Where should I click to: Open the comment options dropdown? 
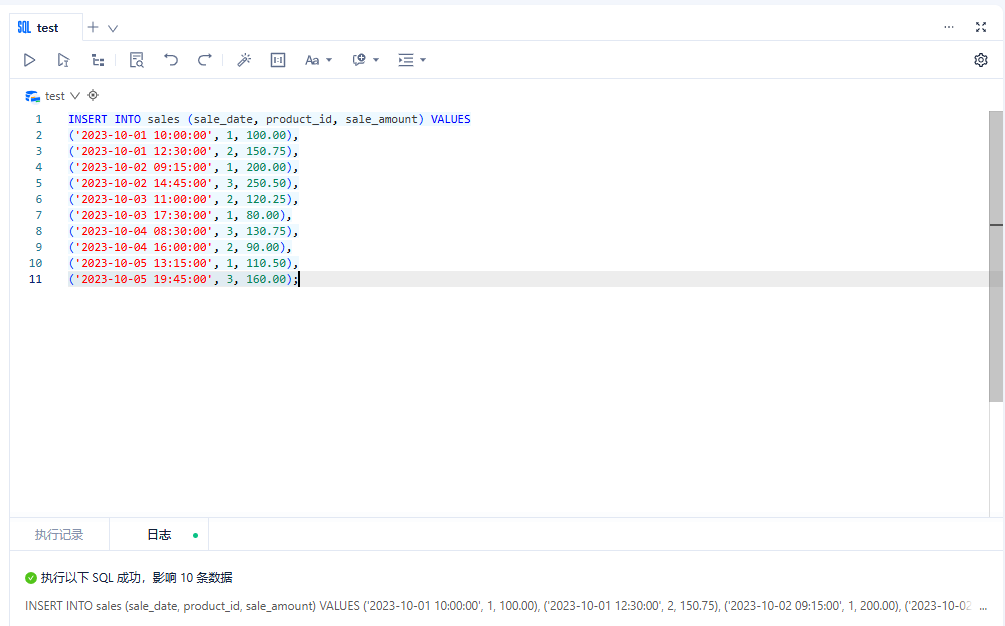point(365,60)
